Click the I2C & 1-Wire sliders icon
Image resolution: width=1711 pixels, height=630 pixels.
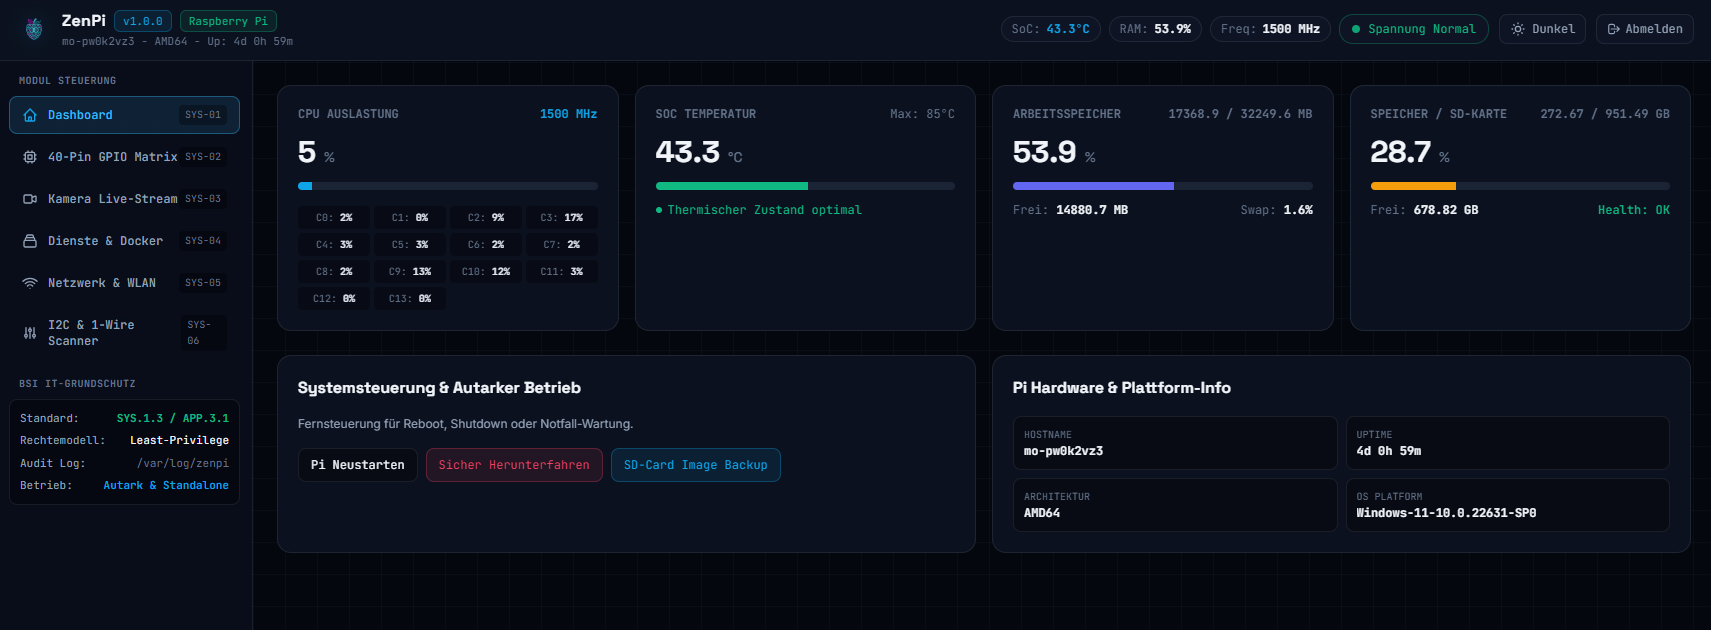(30, 333)
